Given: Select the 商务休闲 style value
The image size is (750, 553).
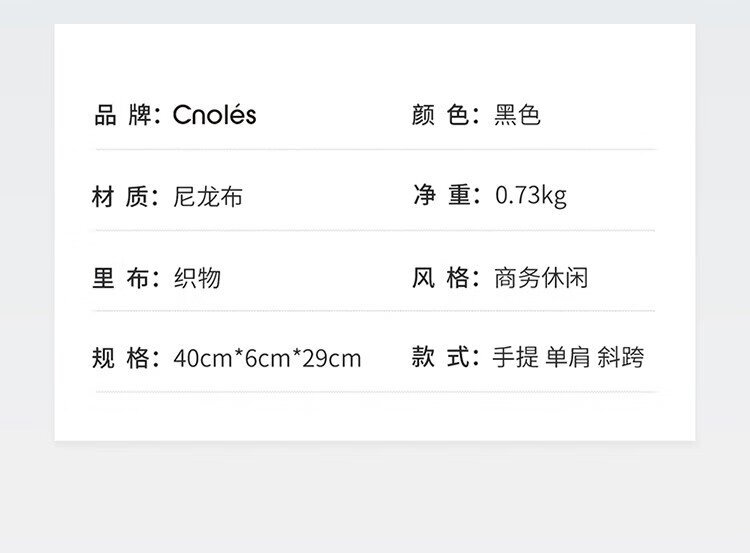Looking at the screenshot, I should [540, 277].
